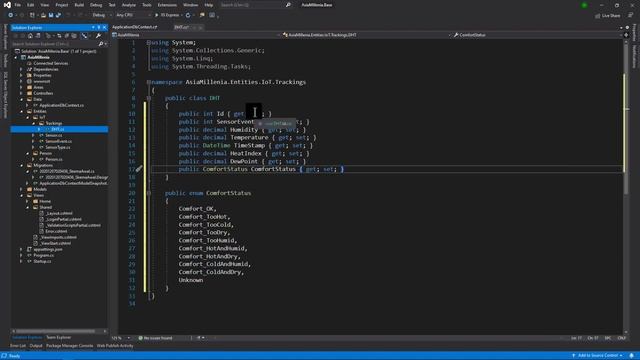Expand the Controllers folder
The width and height of the screenshot is (640, 360).
(21, 93)
